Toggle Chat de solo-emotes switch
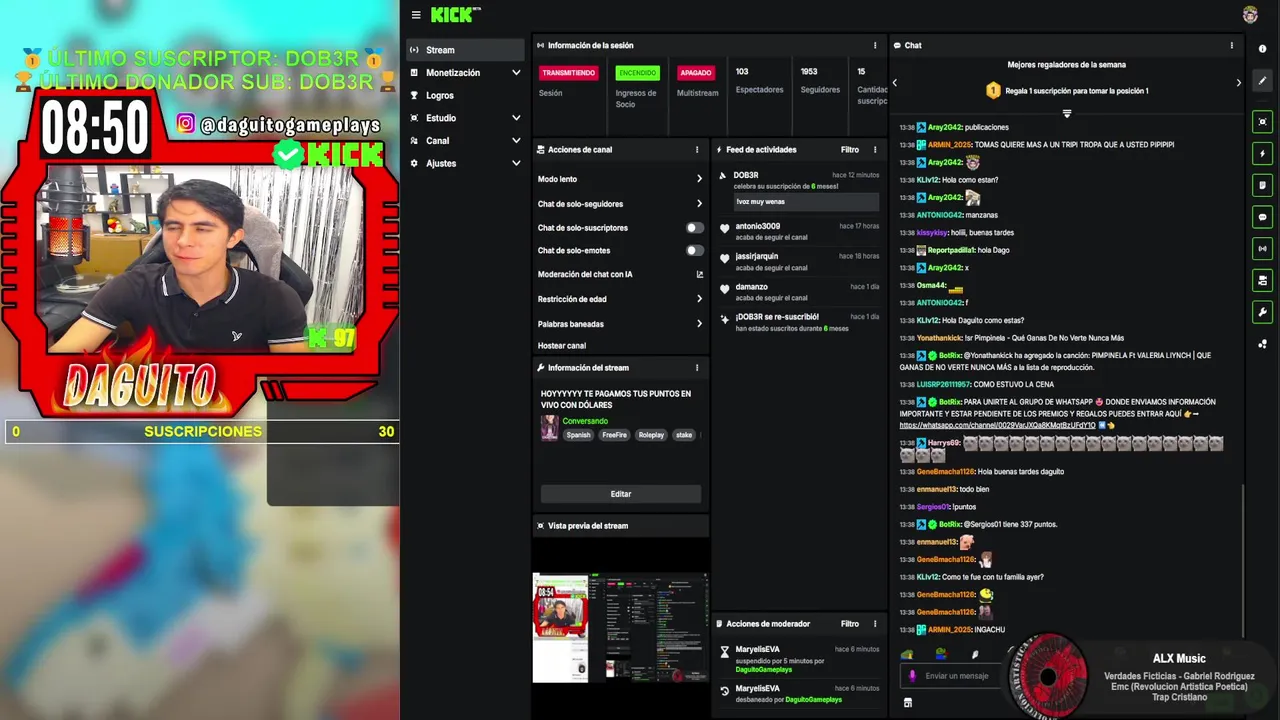The image size is (1280, 720). pyautogui.click(x=694, y=251)
